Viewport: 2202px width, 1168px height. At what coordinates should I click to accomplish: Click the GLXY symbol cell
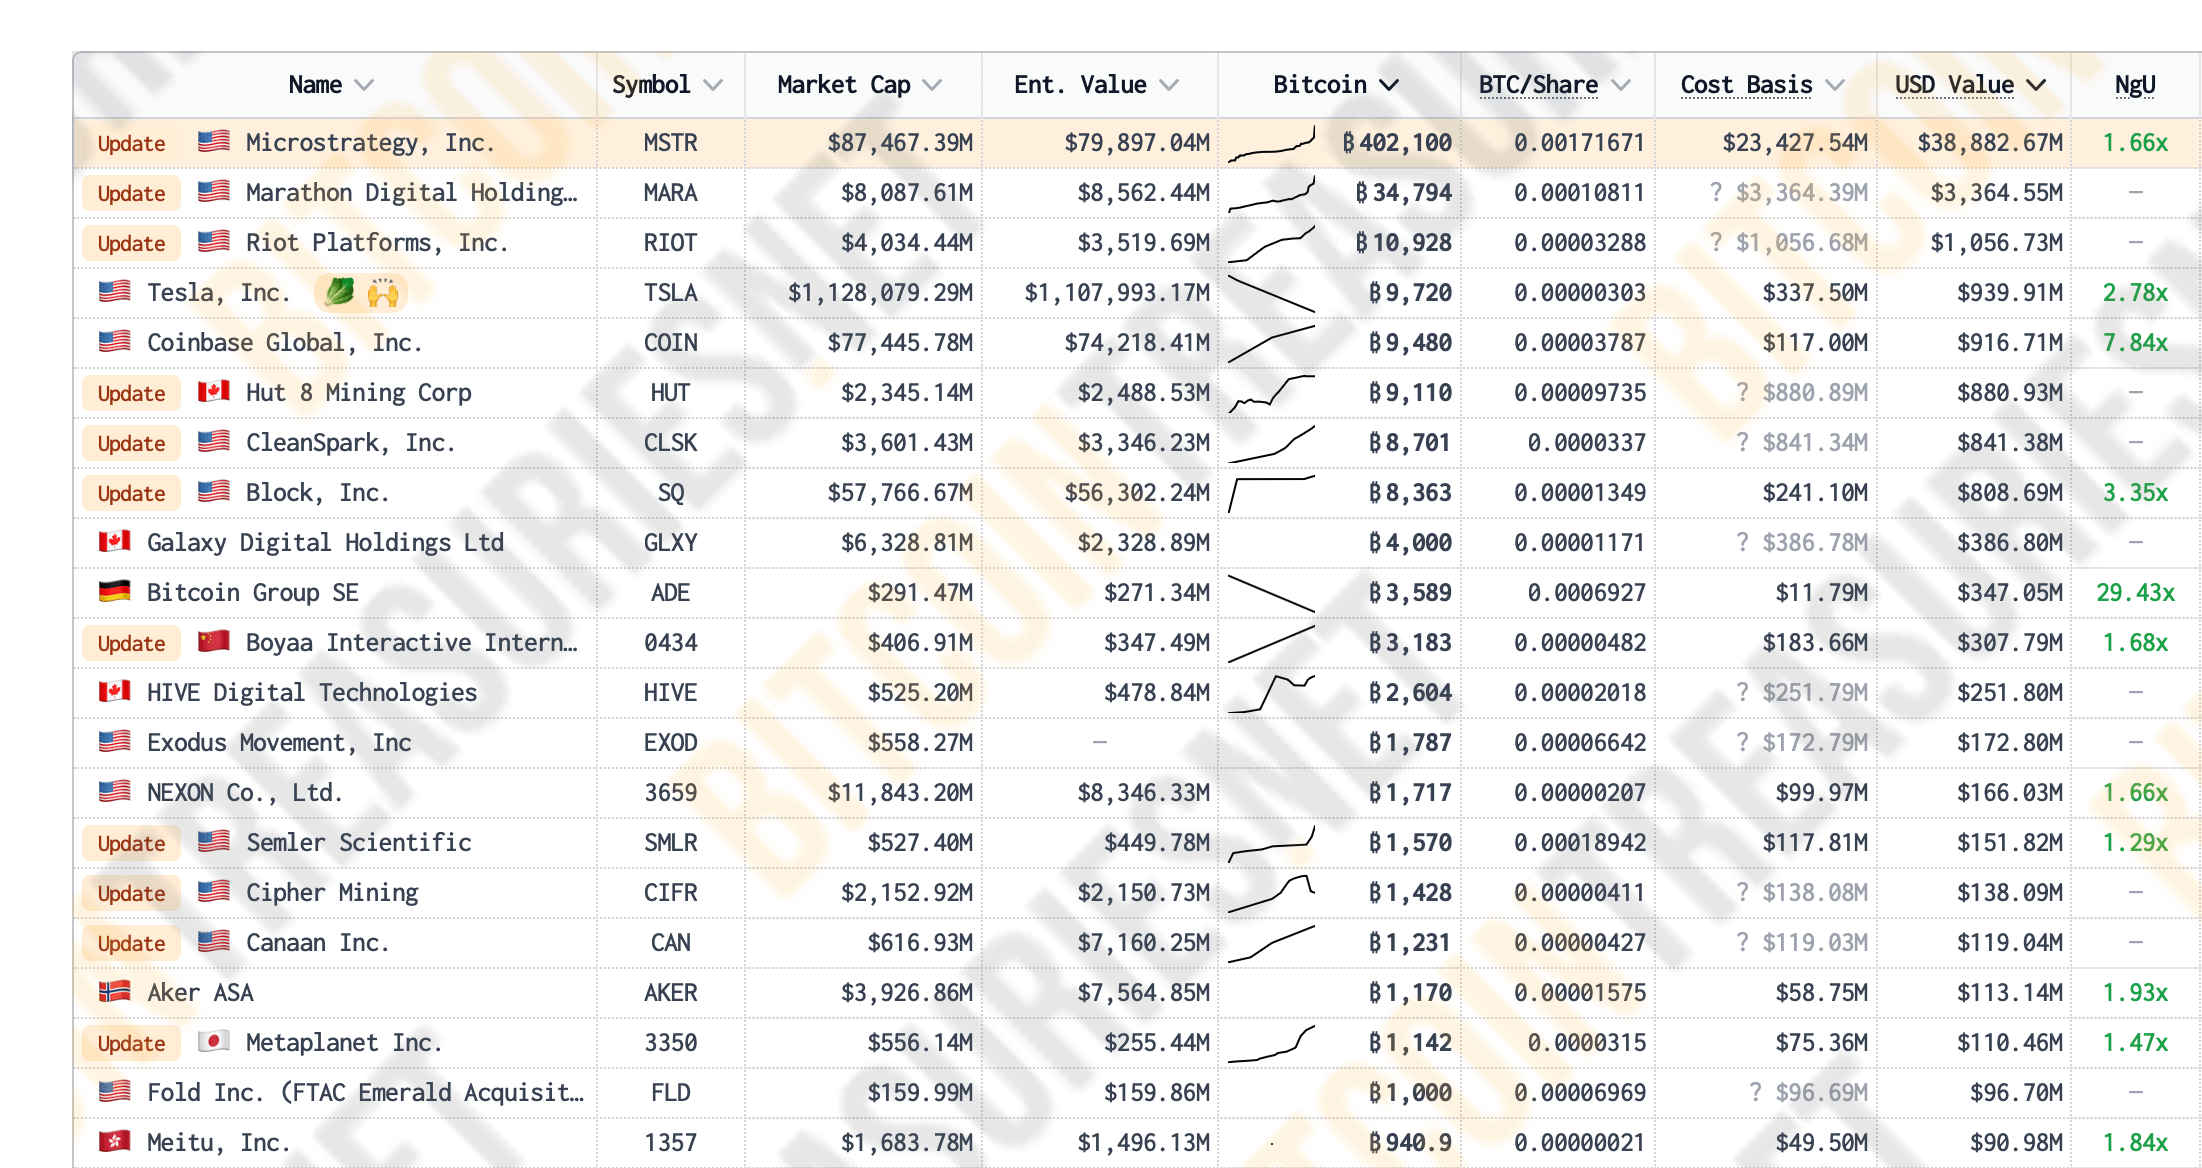[x=670, y=543]
